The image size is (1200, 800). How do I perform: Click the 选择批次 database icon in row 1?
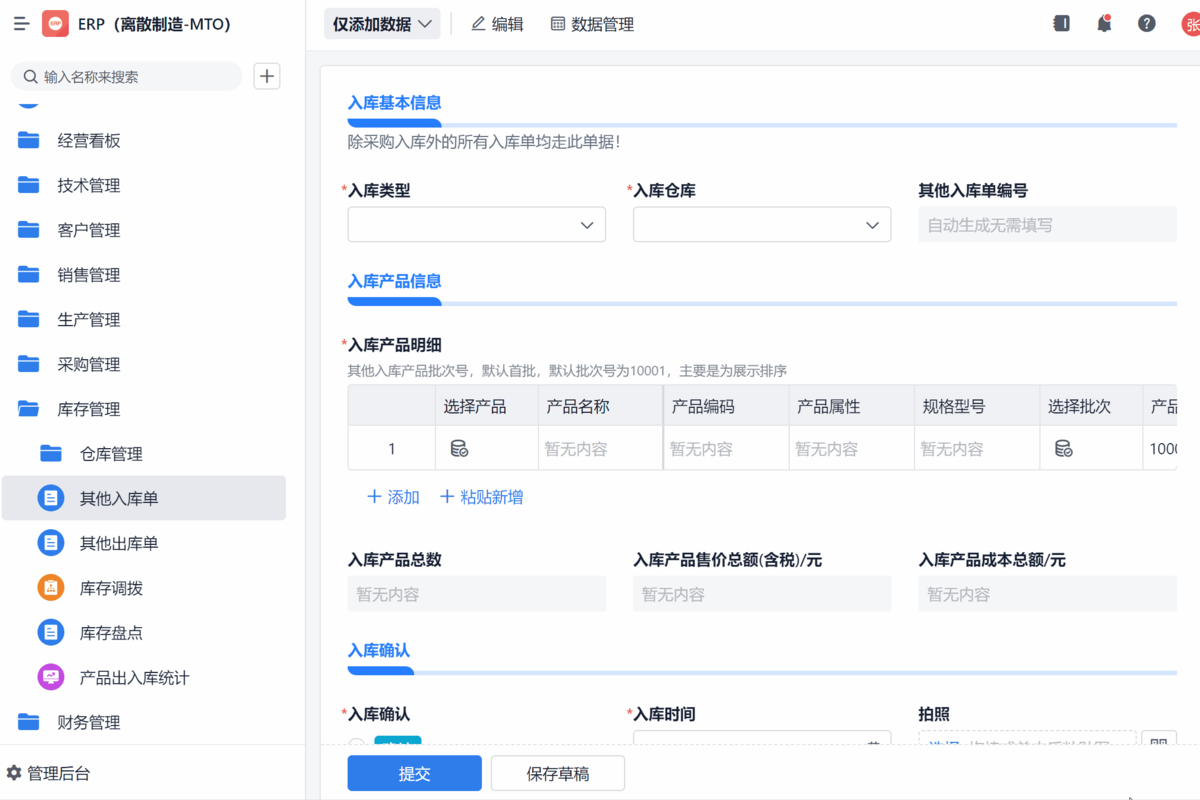point(1064,449)
